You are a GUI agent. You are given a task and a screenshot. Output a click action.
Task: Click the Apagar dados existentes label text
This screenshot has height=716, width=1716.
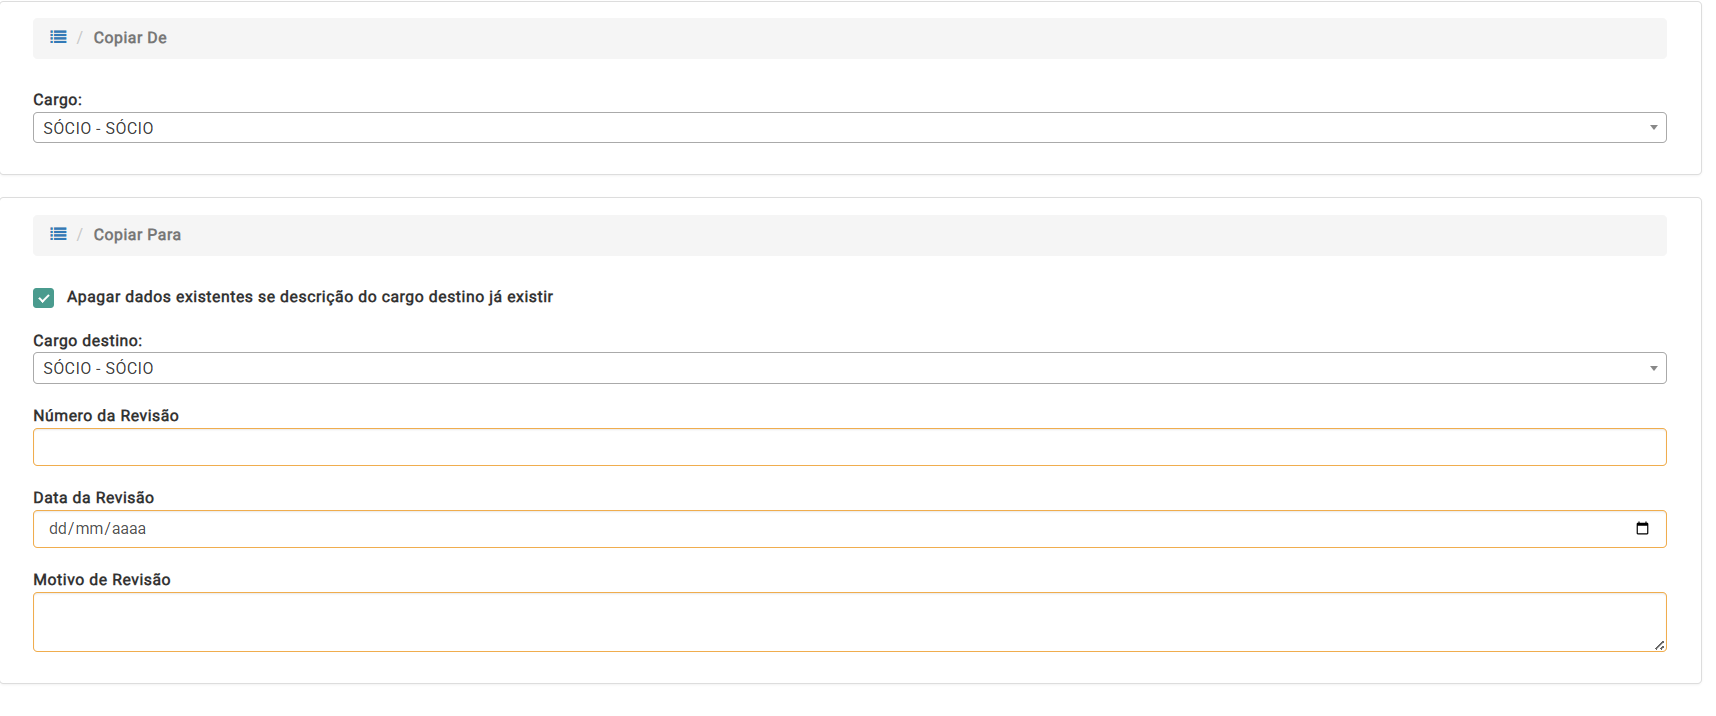click(309, 297)
